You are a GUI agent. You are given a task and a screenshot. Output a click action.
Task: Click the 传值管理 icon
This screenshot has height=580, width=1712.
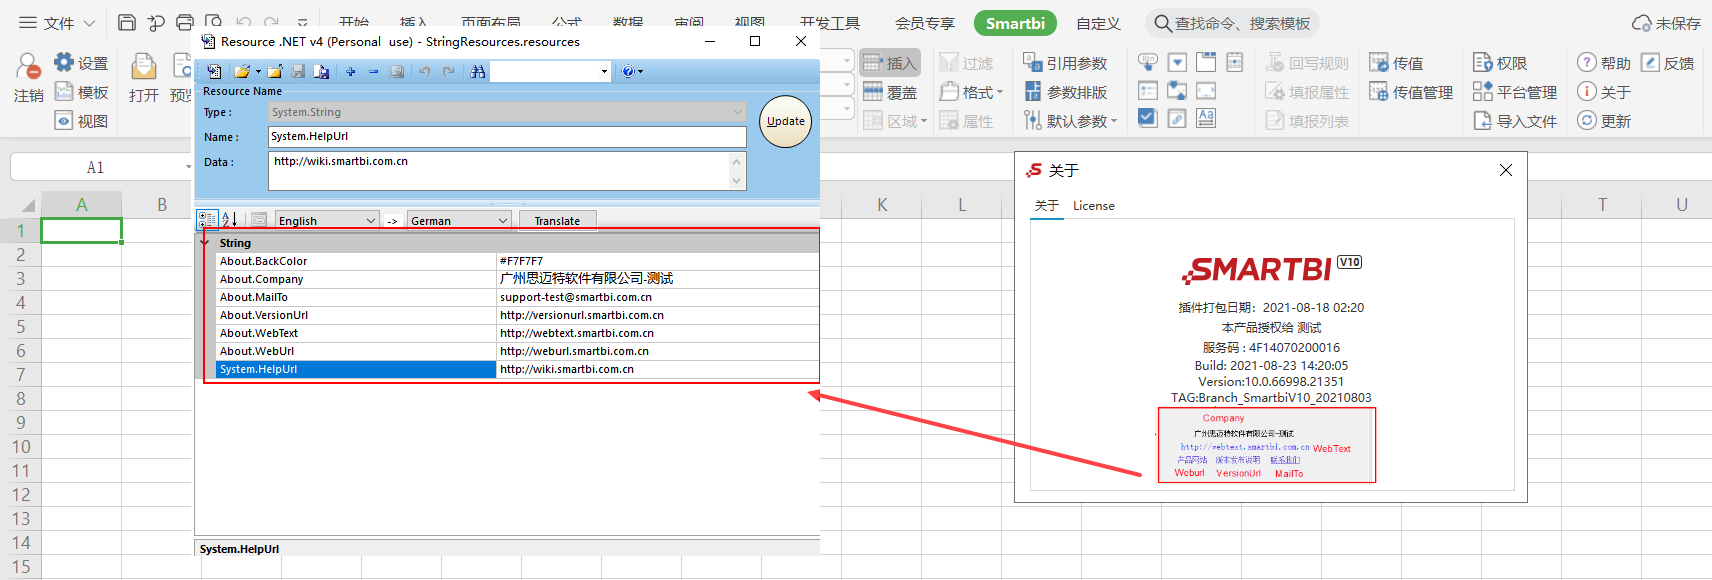click(1379, 92)
